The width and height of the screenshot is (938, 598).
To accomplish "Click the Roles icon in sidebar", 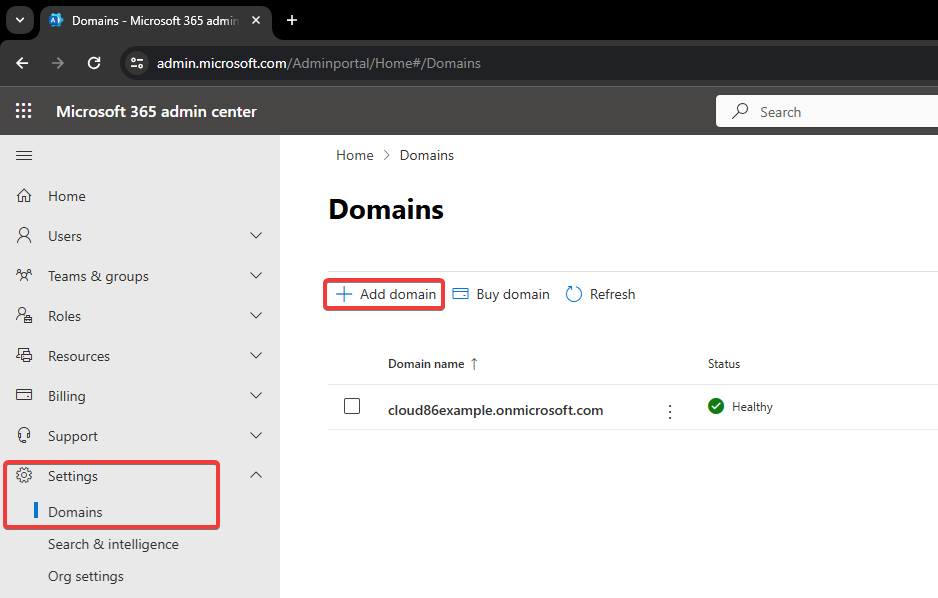I will (24, 315).
